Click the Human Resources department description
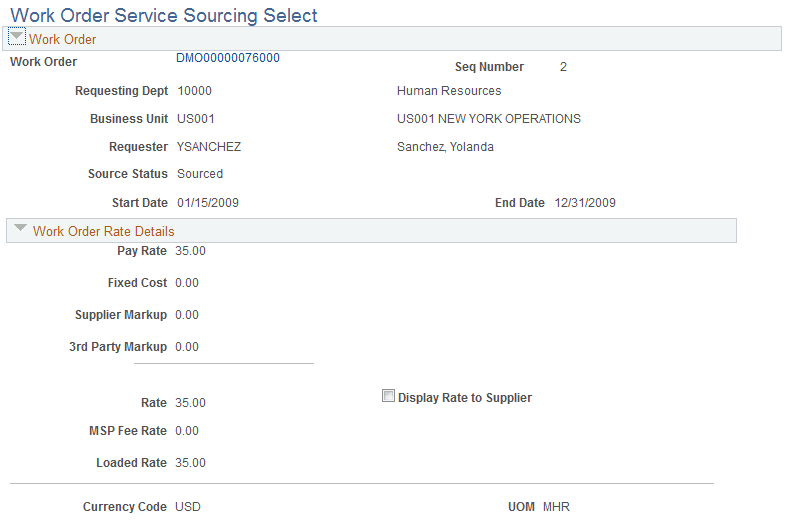The height and width of the screenshot is (527, 787). [449, 91]
